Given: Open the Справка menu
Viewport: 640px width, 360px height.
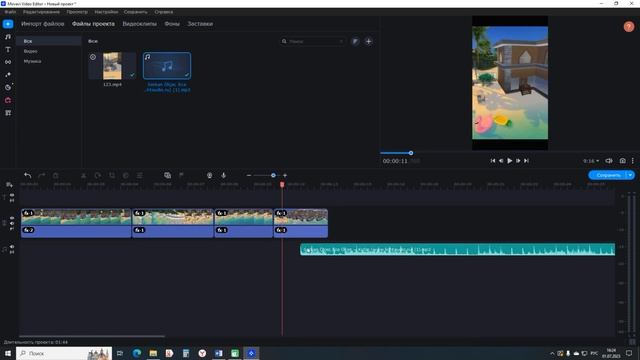Looking at the screenshot, I should [164, 12].
